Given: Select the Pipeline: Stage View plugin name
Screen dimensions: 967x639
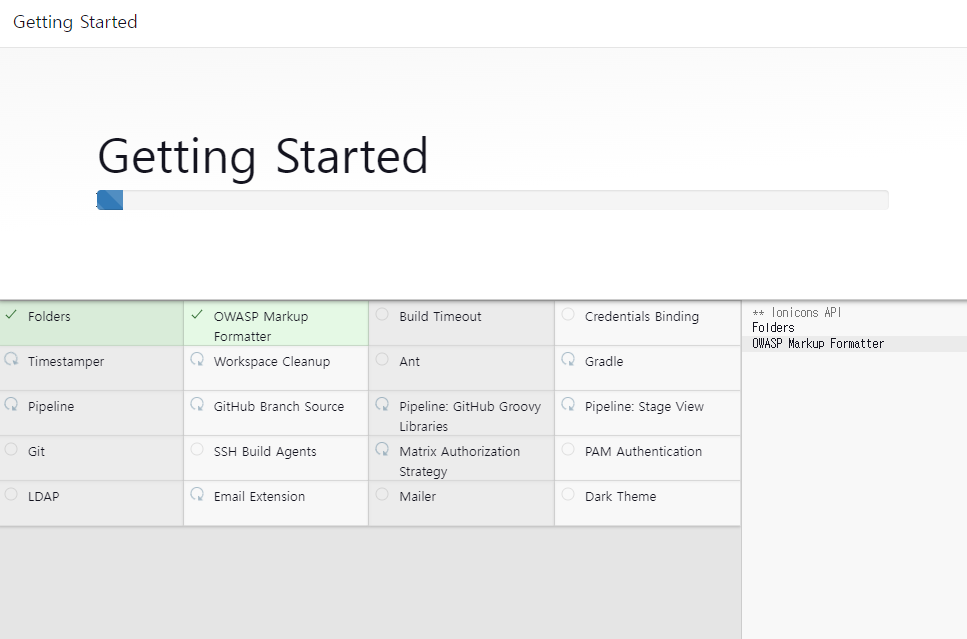Looking at the screenshot, I should point(644,406).
